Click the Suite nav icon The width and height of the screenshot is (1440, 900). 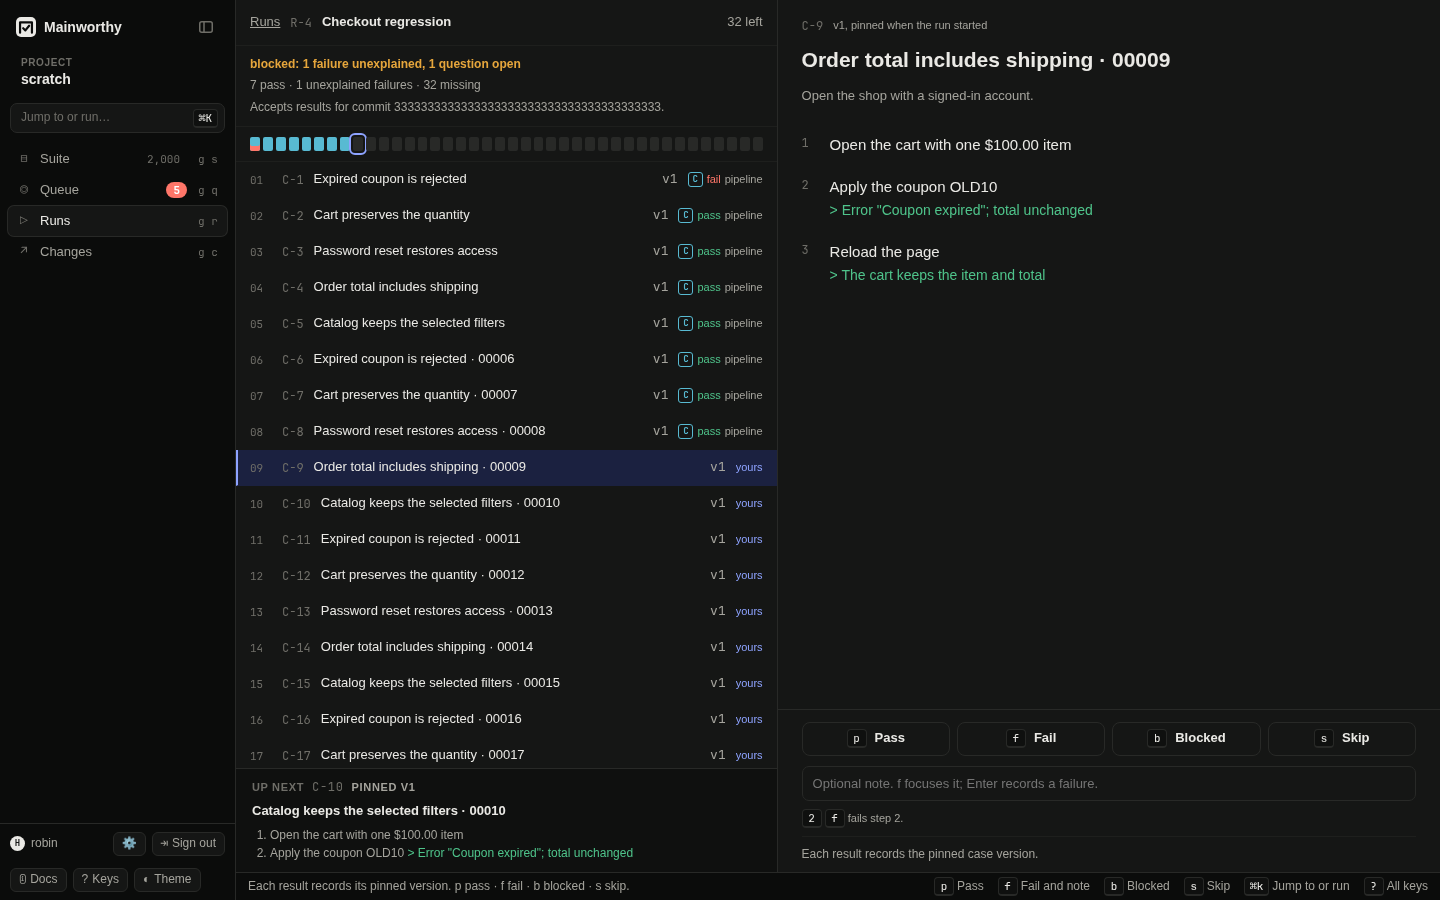click(x=24, y=159)
